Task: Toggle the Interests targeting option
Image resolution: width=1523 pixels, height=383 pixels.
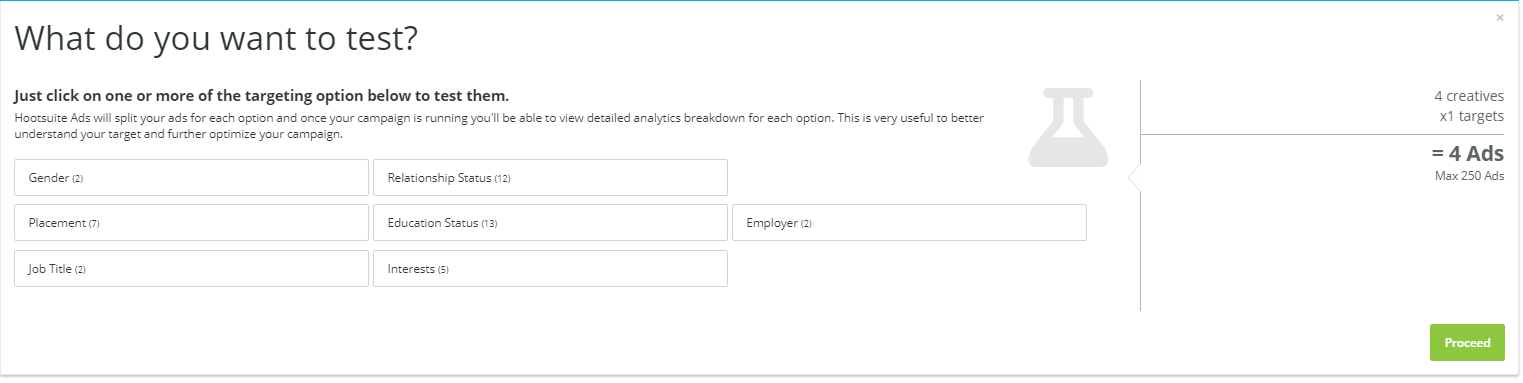Action: click(550, 268)
